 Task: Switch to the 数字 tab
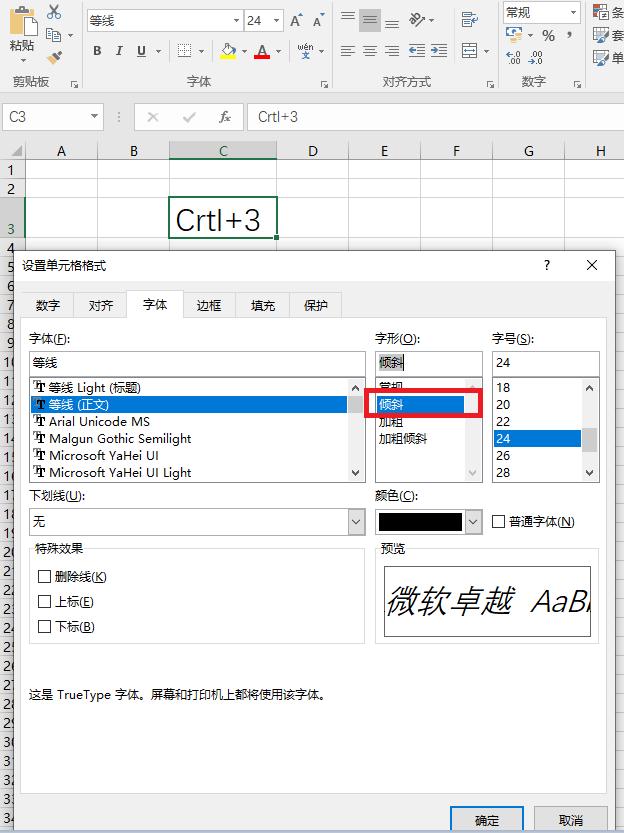point(48,305)
